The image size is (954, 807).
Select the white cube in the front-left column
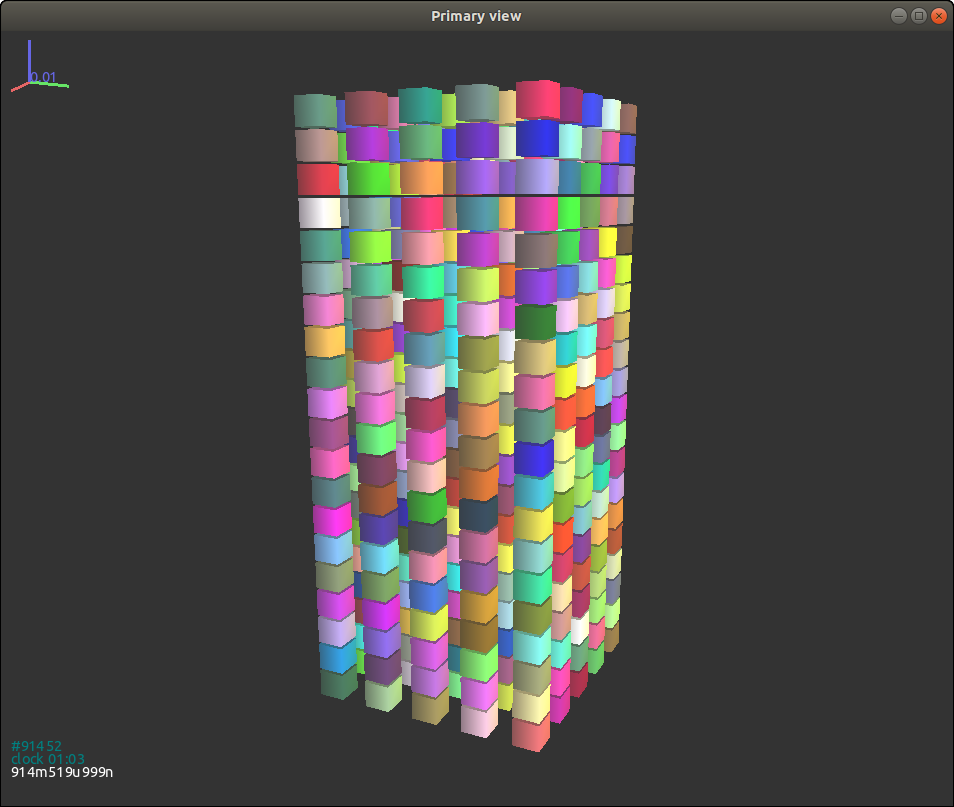point(320,212)
